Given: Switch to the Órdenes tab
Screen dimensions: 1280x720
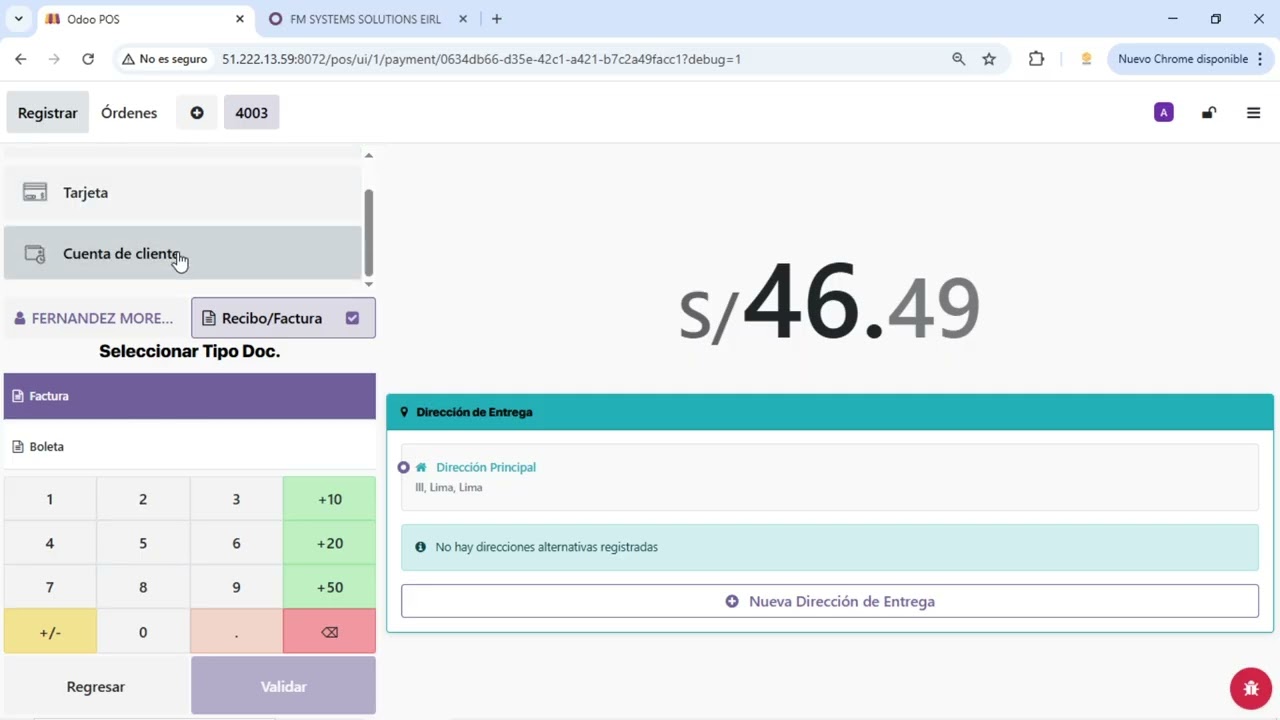Looking at the screenshot, I should [129, 113].
